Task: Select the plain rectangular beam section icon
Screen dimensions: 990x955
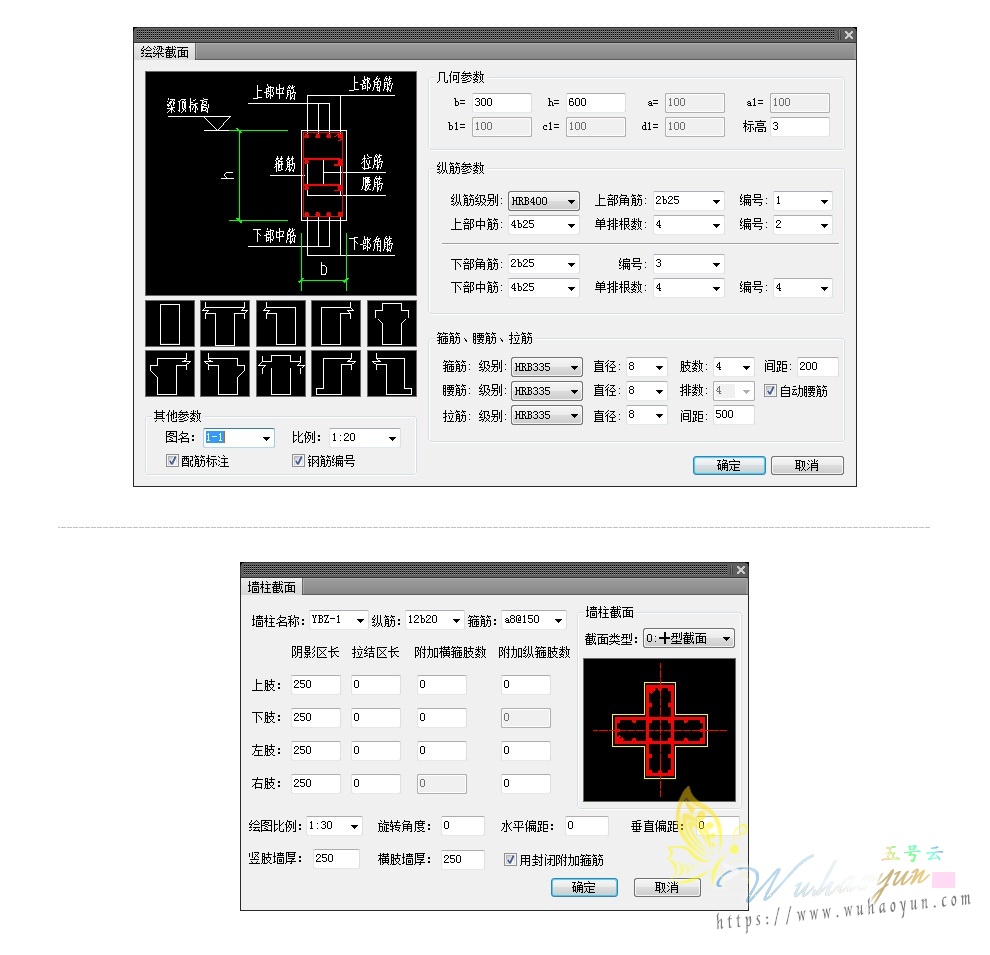Action: 170,323
